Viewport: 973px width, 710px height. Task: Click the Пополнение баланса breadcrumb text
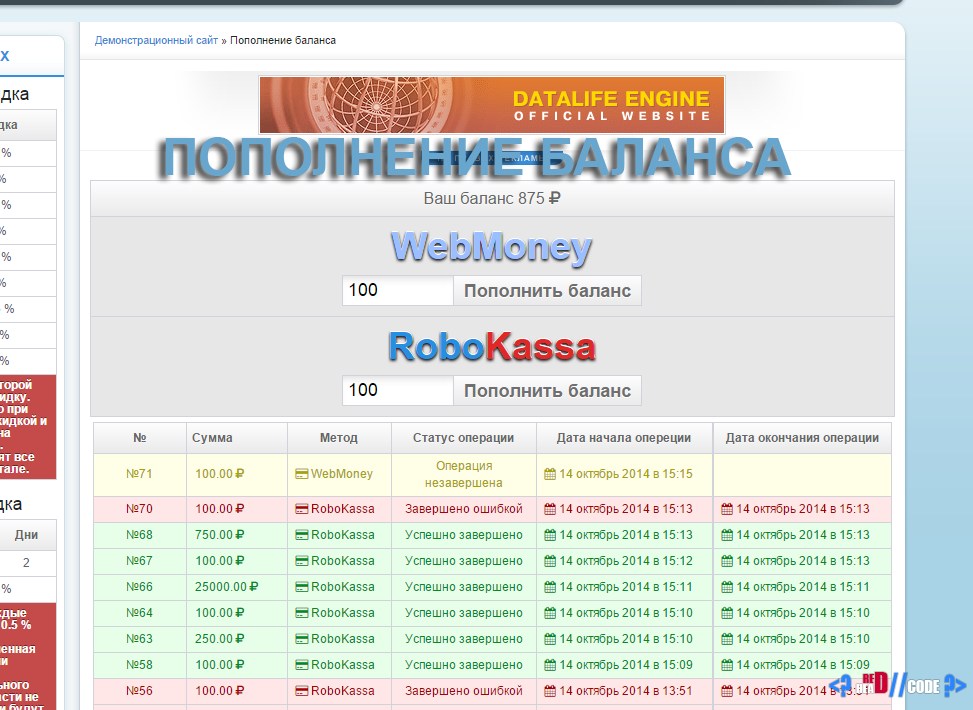[283, 40]
